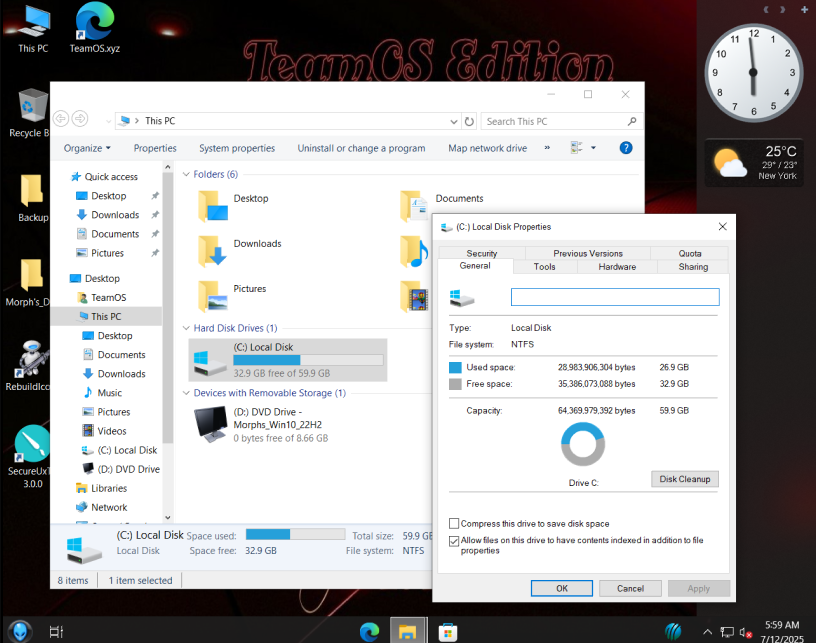Switch to the Hardware tab

tap(617, 266)
